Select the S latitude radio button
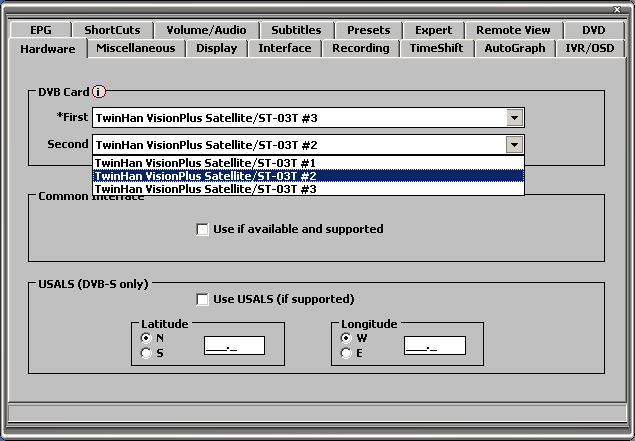635x441 pixels. pos(146,353)
